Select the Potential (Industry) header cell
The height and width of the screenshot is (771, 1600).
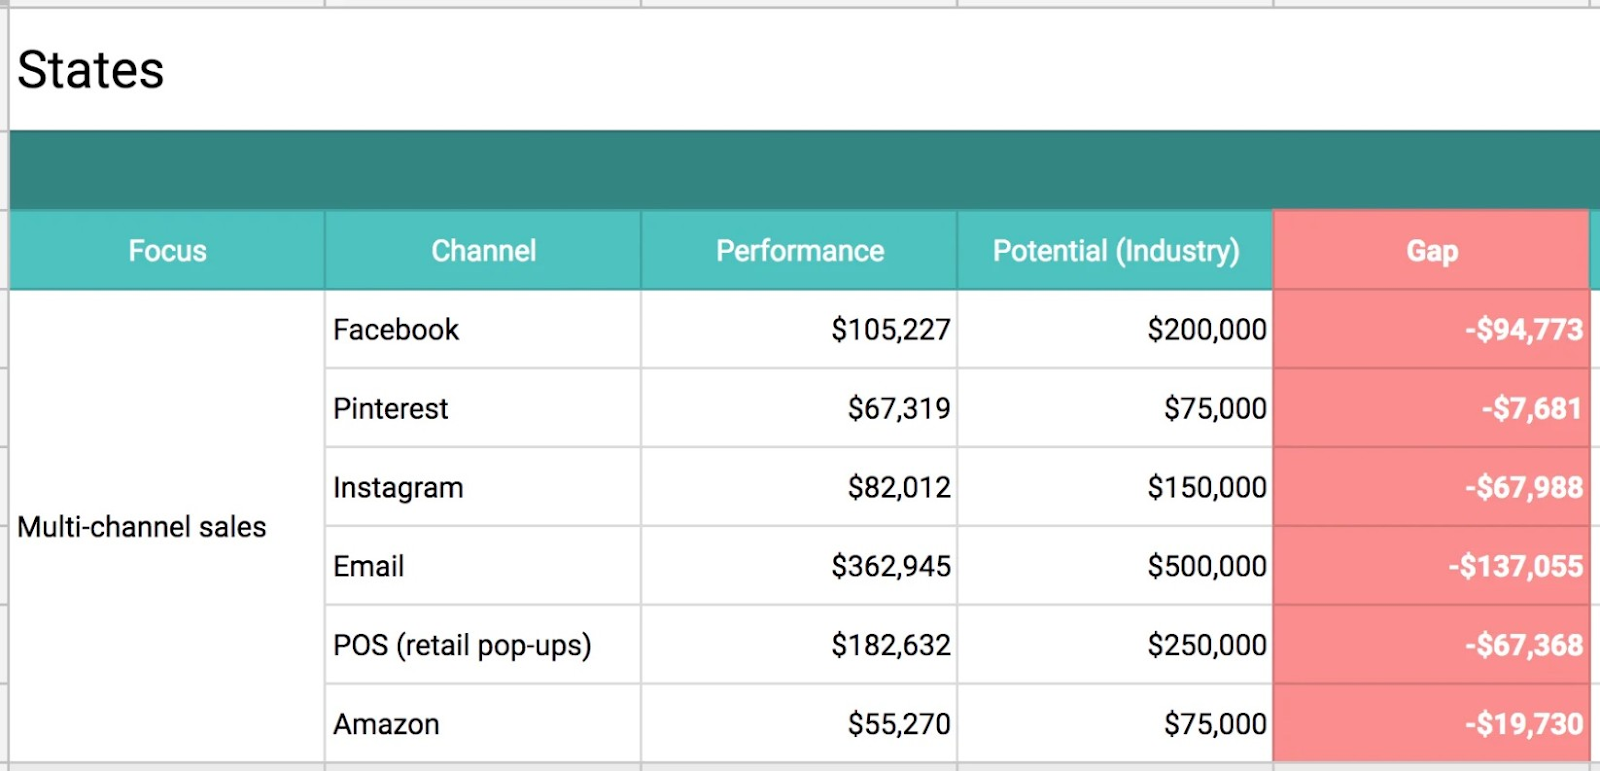click(x=1115, y=250)
